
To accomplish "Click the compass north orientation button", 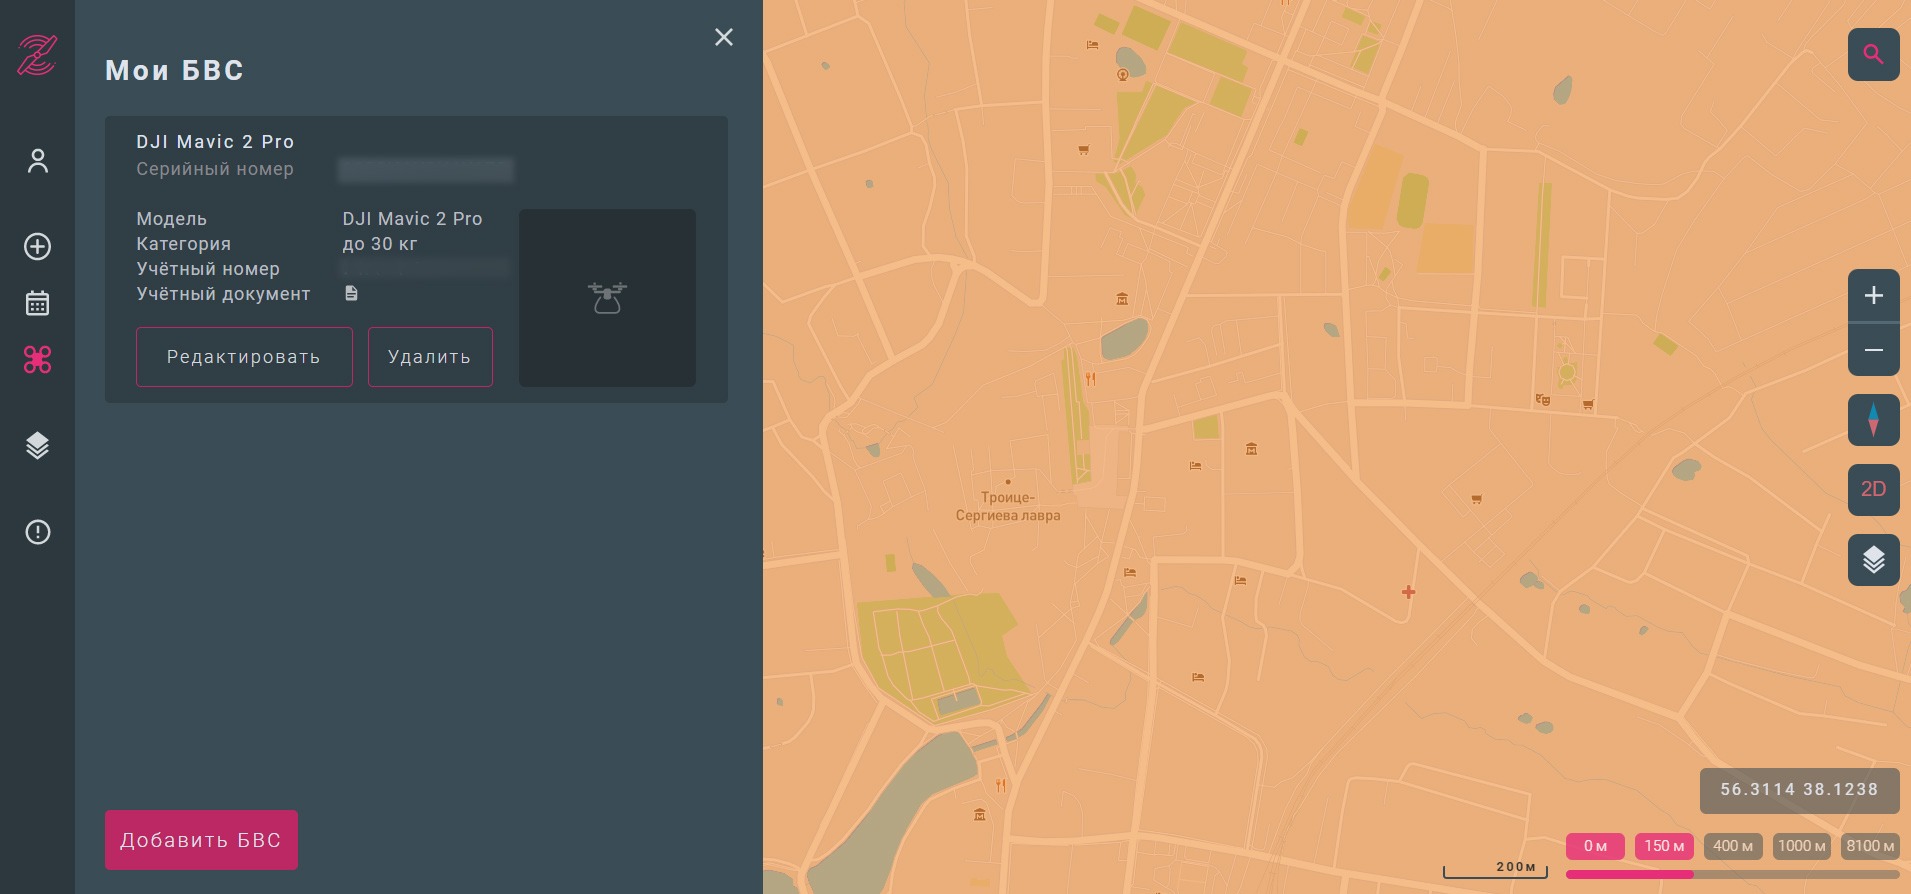I will [1874, 419].
